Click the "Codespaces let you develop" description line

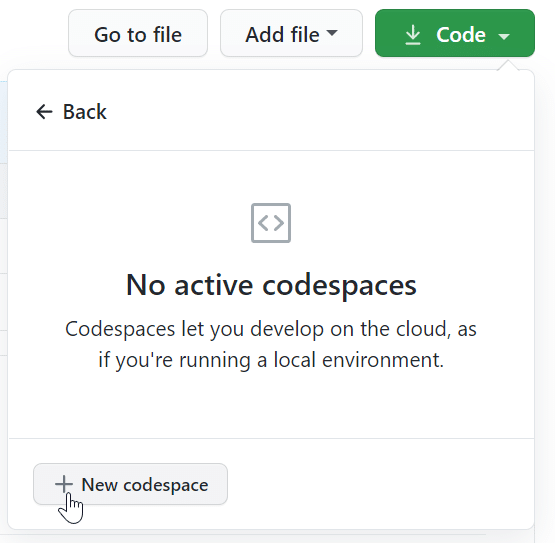pyautogui.click(x=271, y=329)
